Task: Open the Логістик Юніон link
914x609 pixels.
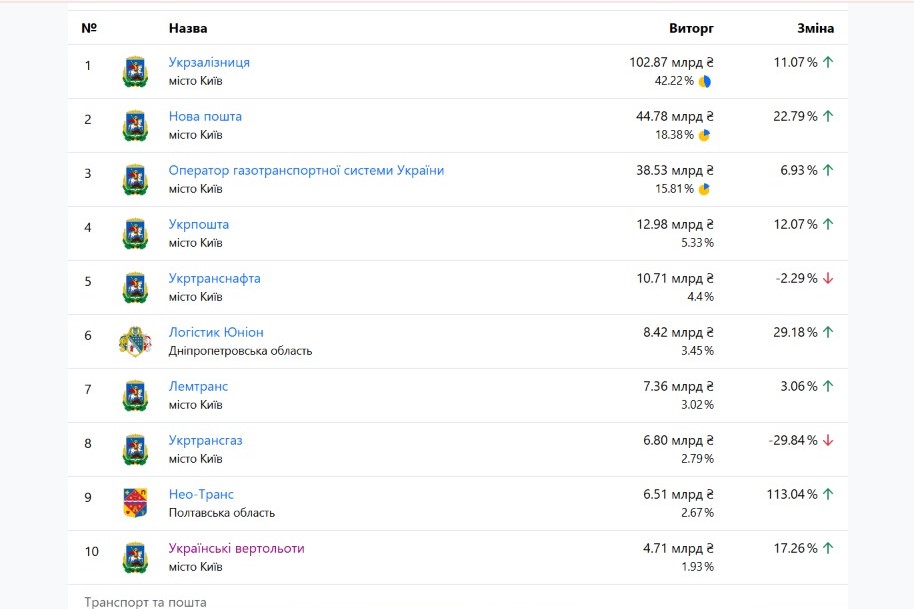Action: (216, 332)
